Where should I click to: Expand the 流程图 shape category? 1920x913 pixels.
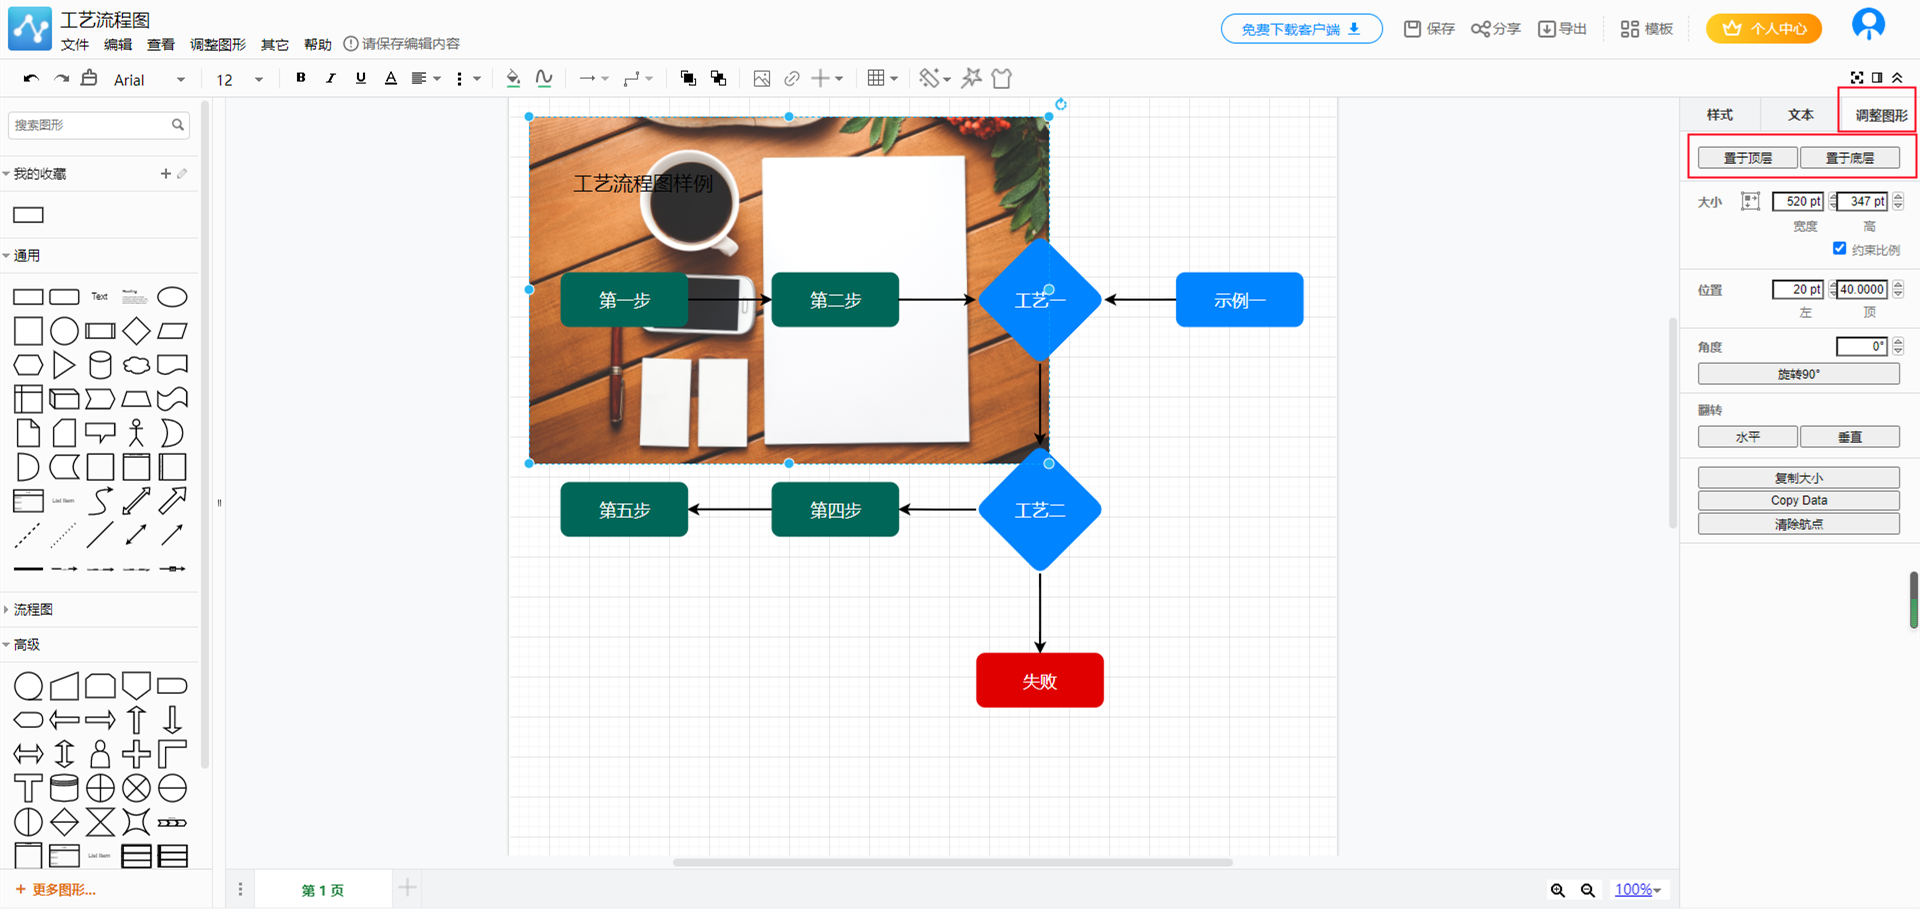pyautogui.click(x=33, y=609)
